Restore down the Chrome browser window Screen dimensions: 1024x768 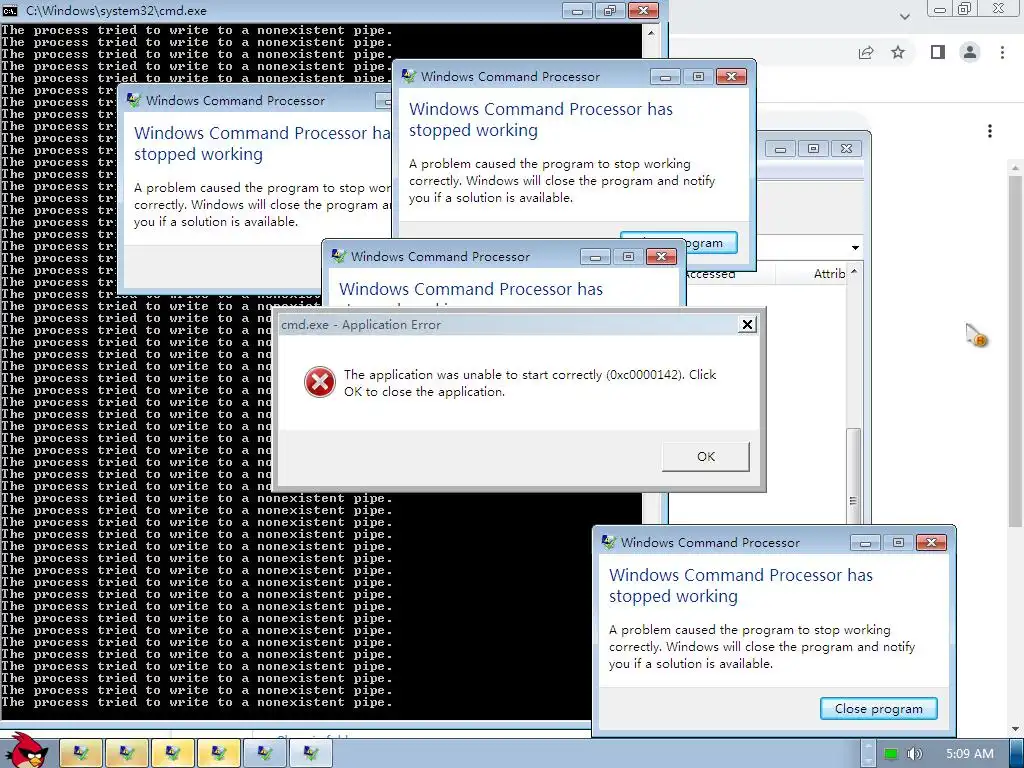click(x=964, y=9)
